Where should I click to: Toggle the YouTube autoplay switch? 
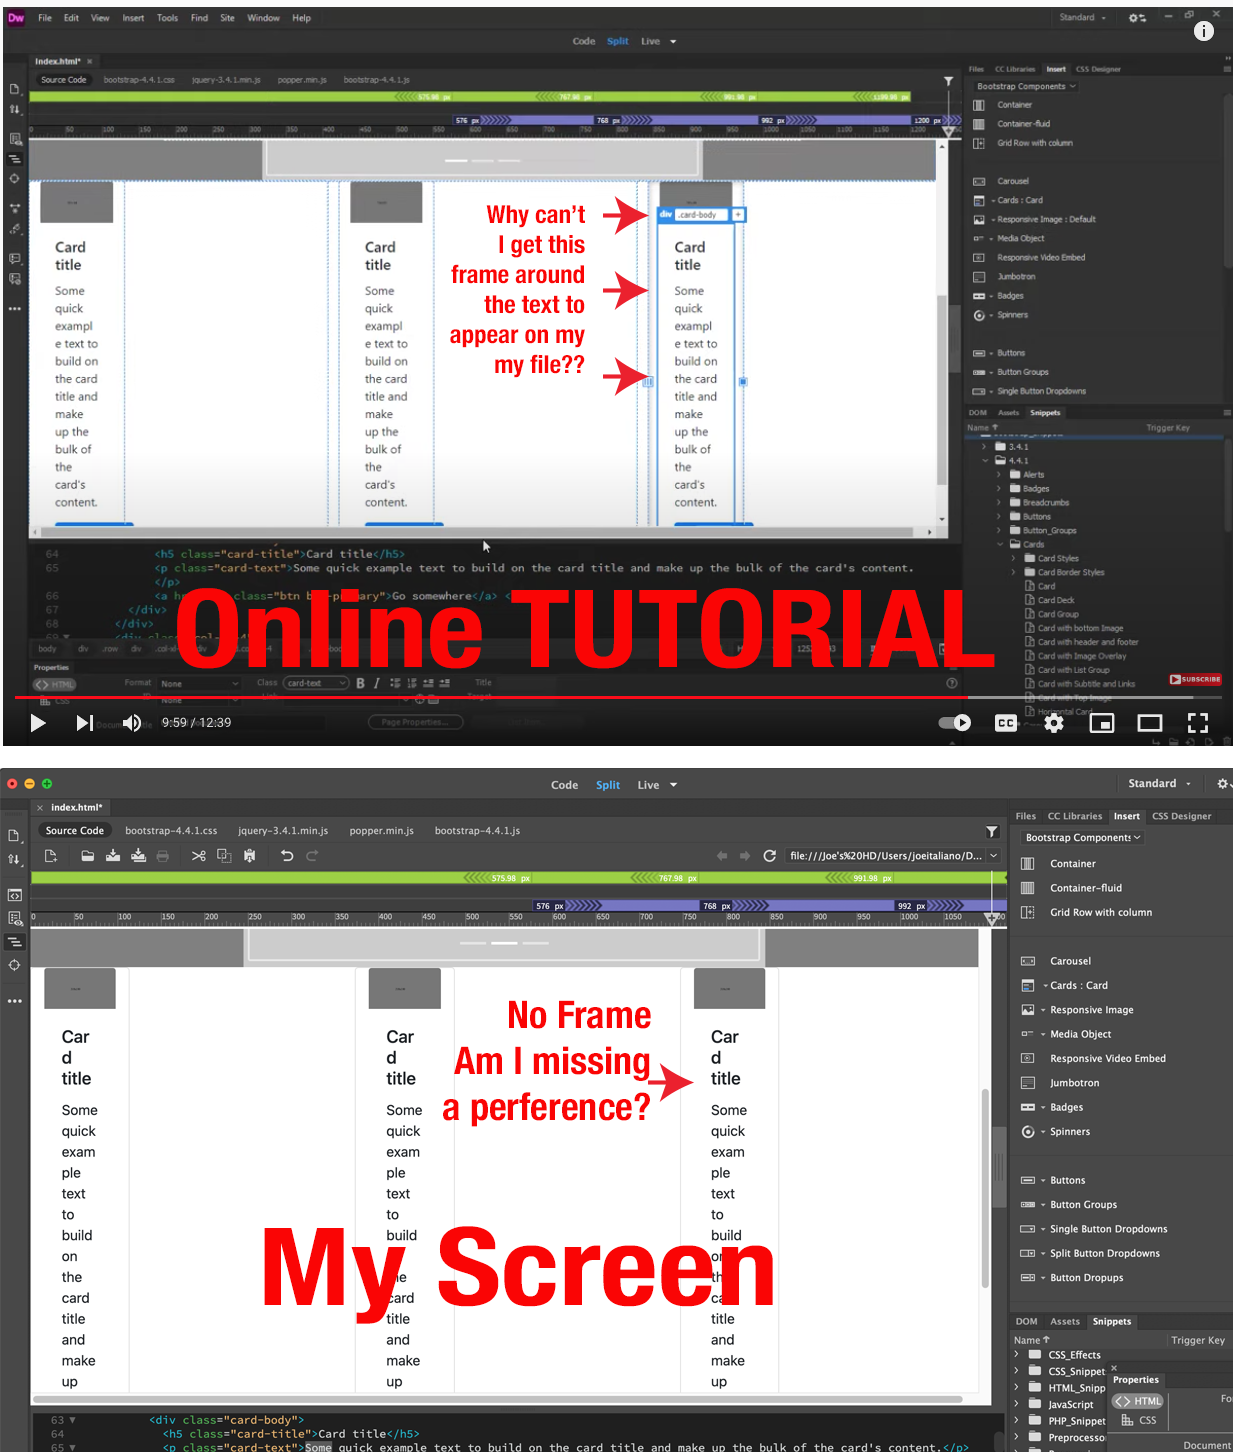(955, 722)
